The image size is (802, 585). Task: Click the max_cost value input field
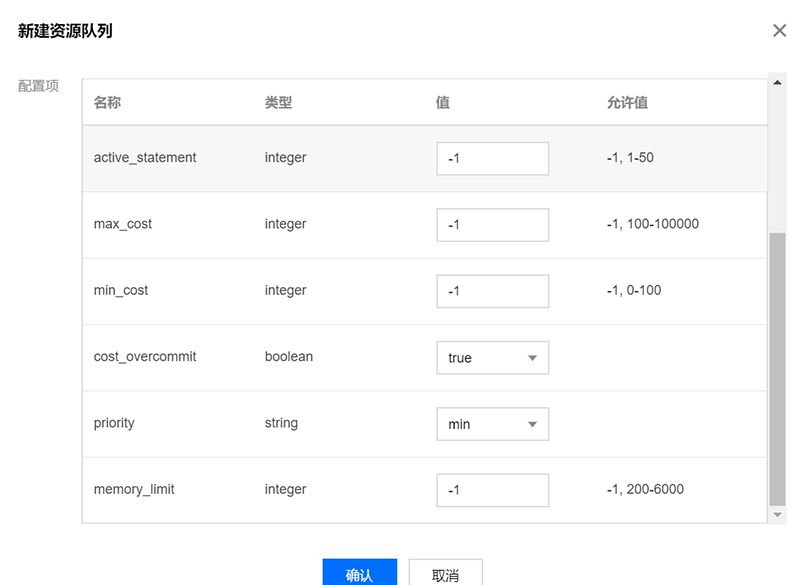tap(493, 225)
